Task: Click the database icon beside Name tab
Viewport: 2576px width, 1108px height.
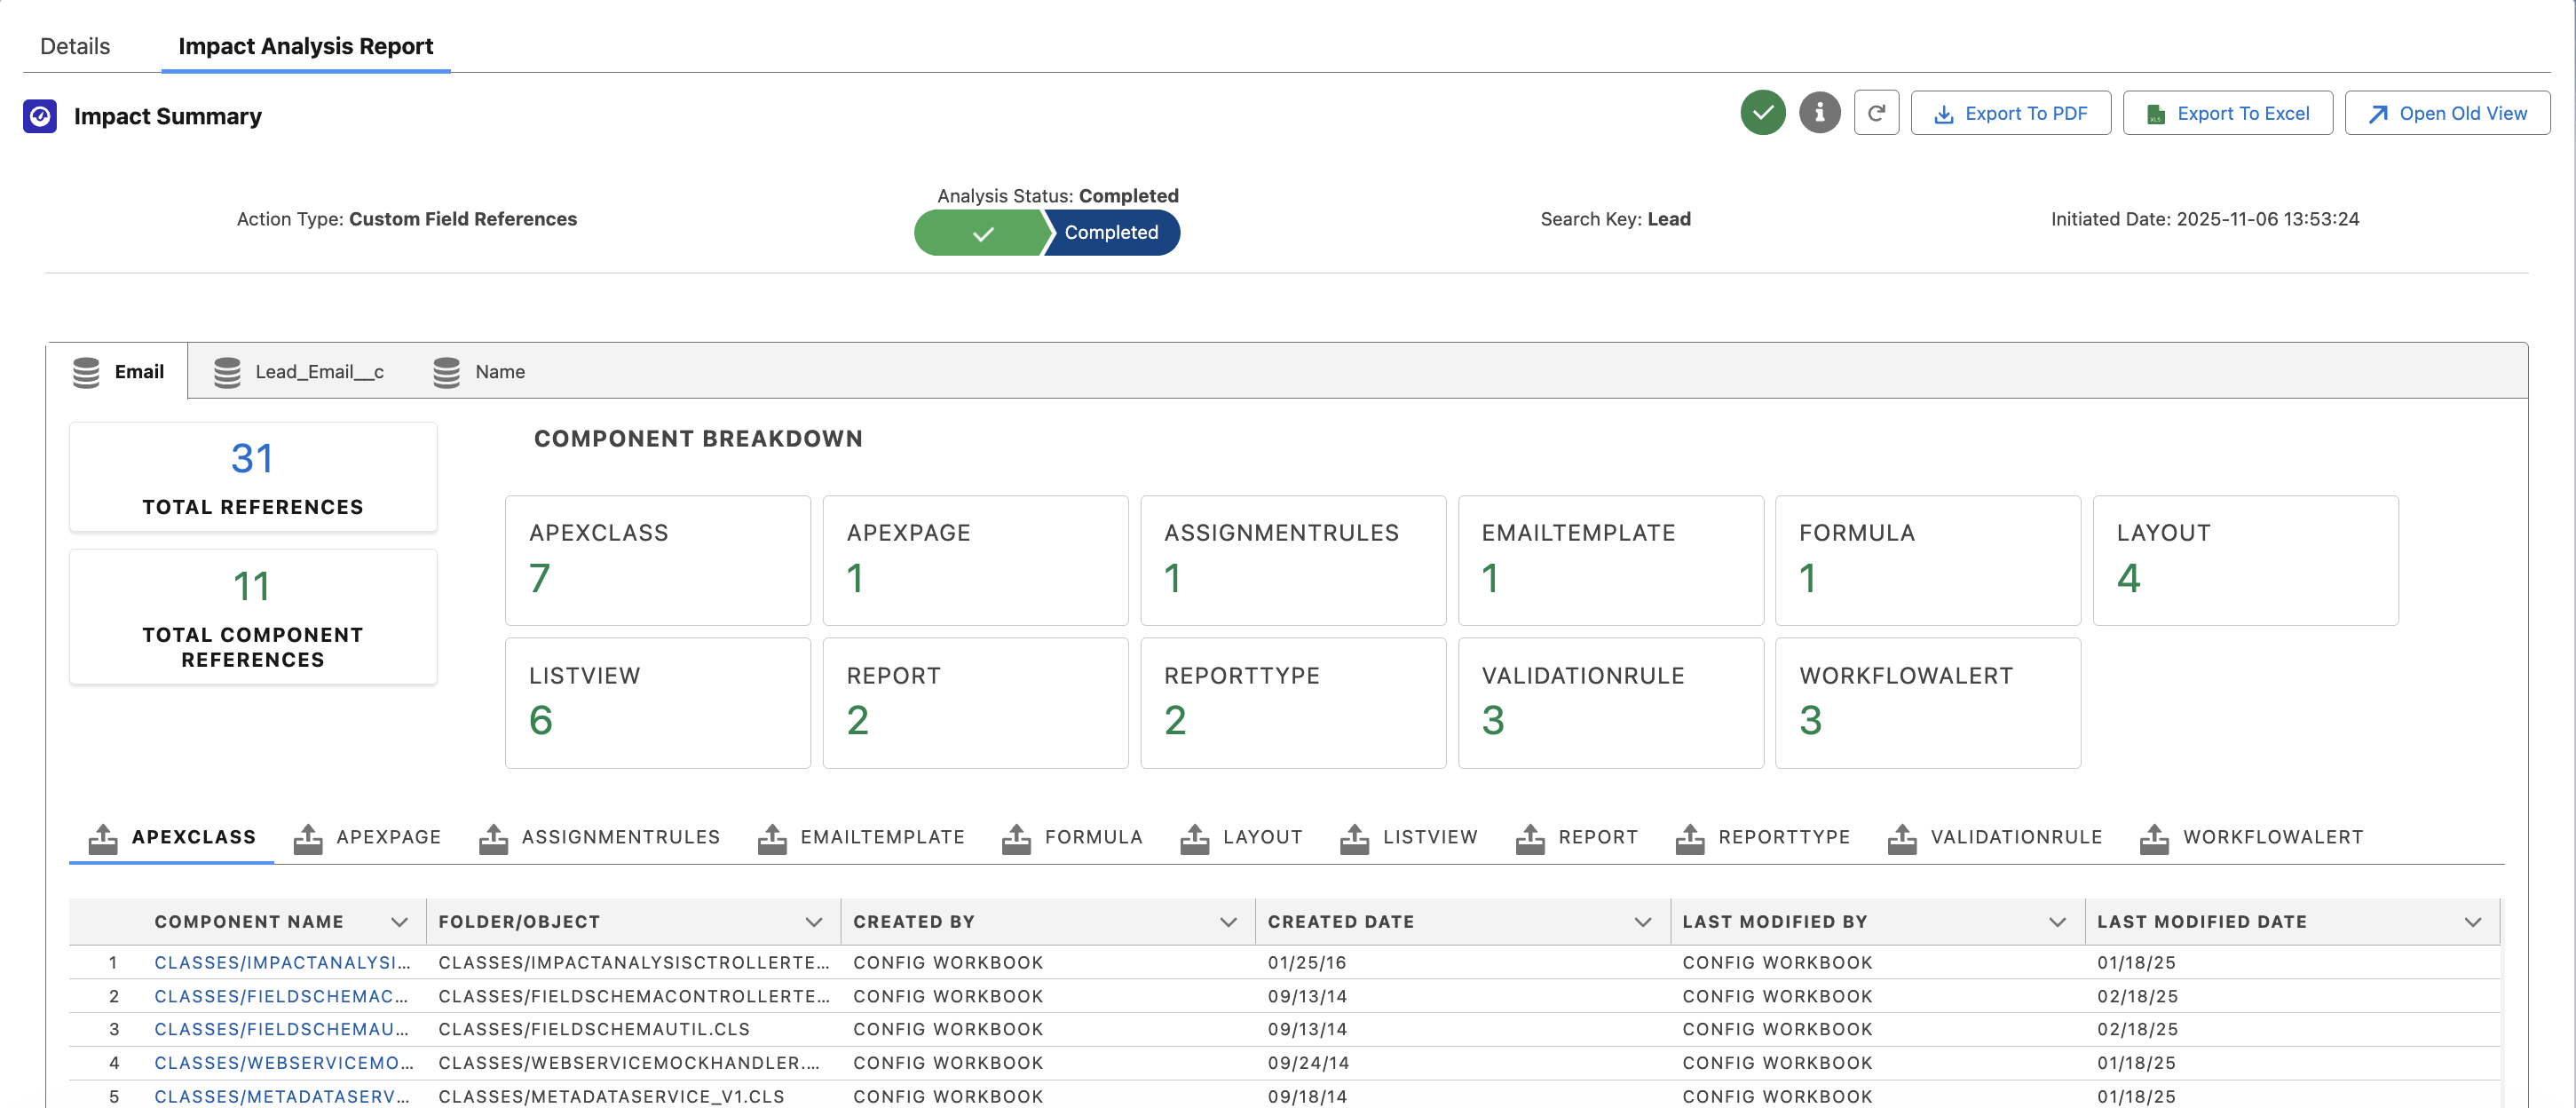Action: tap(446, 372)
